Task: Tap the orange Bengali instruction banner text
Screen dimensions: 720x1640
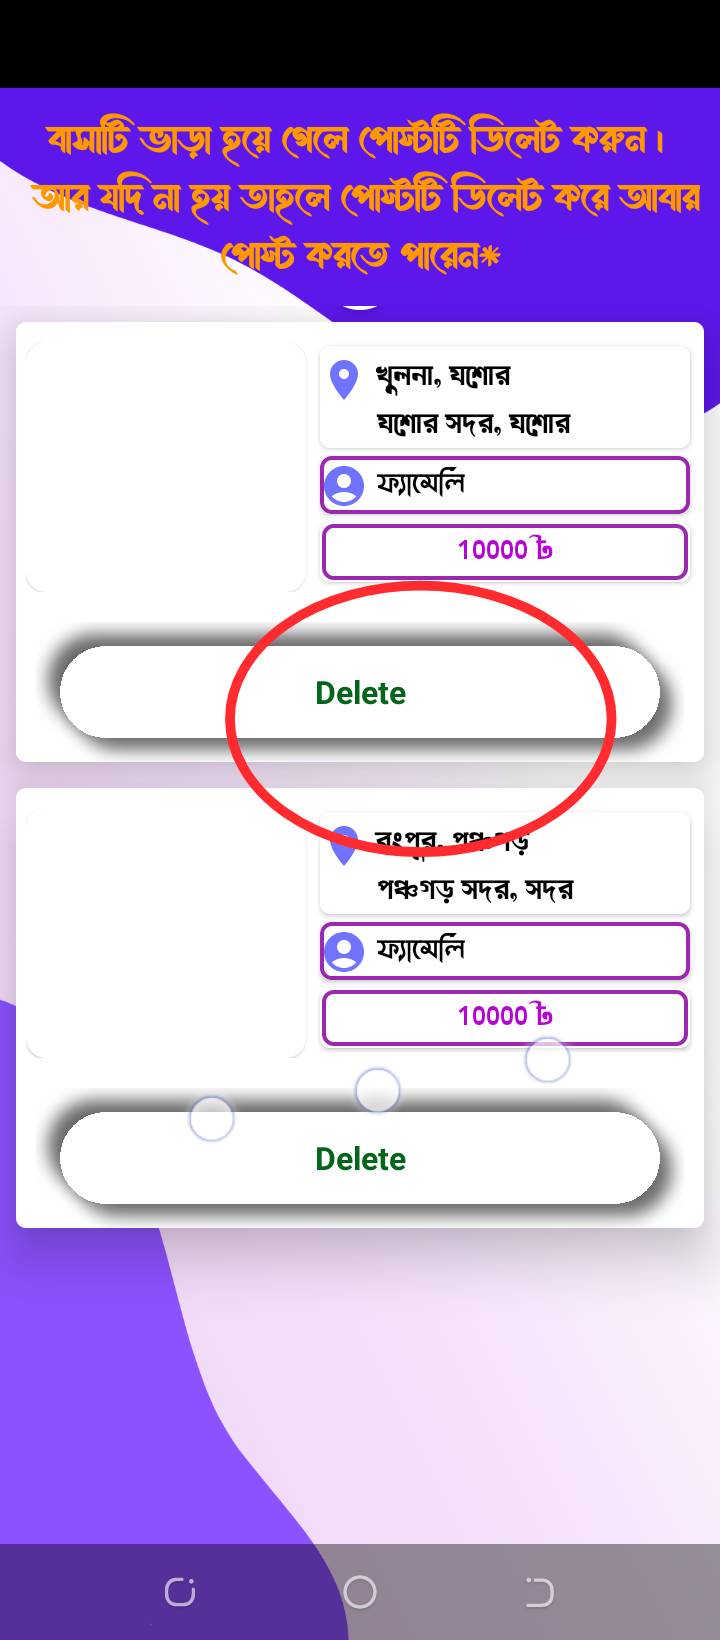Action: [x=362, y=197]
